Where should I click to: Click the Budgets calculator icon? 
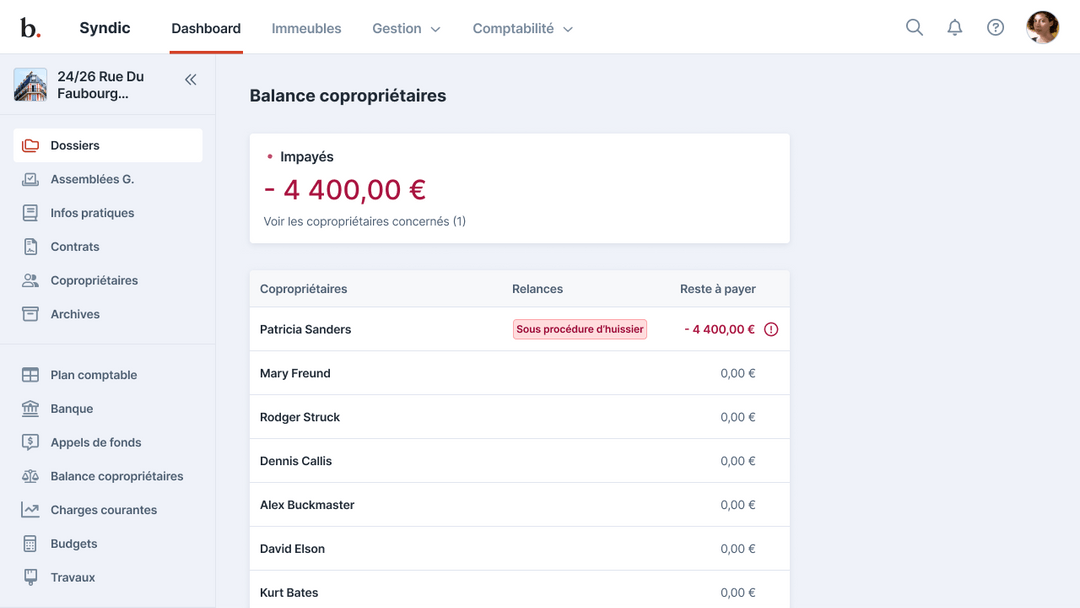(x=31, y=544)
